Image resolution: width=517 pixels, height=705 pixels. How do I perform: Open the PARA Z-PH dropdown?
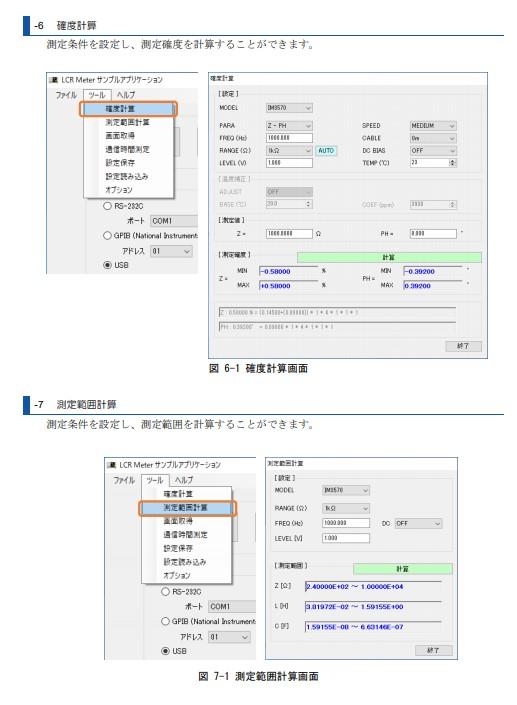click(x=289, y=125)
